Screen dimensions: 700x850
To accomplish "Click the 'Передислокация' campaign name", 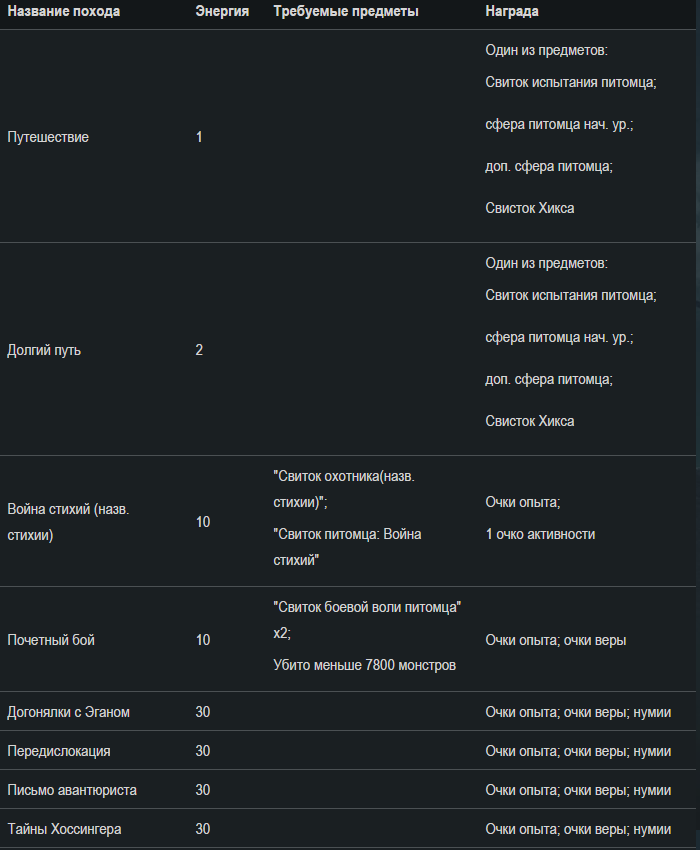I will pyautogui.click(x=59, y=751).
